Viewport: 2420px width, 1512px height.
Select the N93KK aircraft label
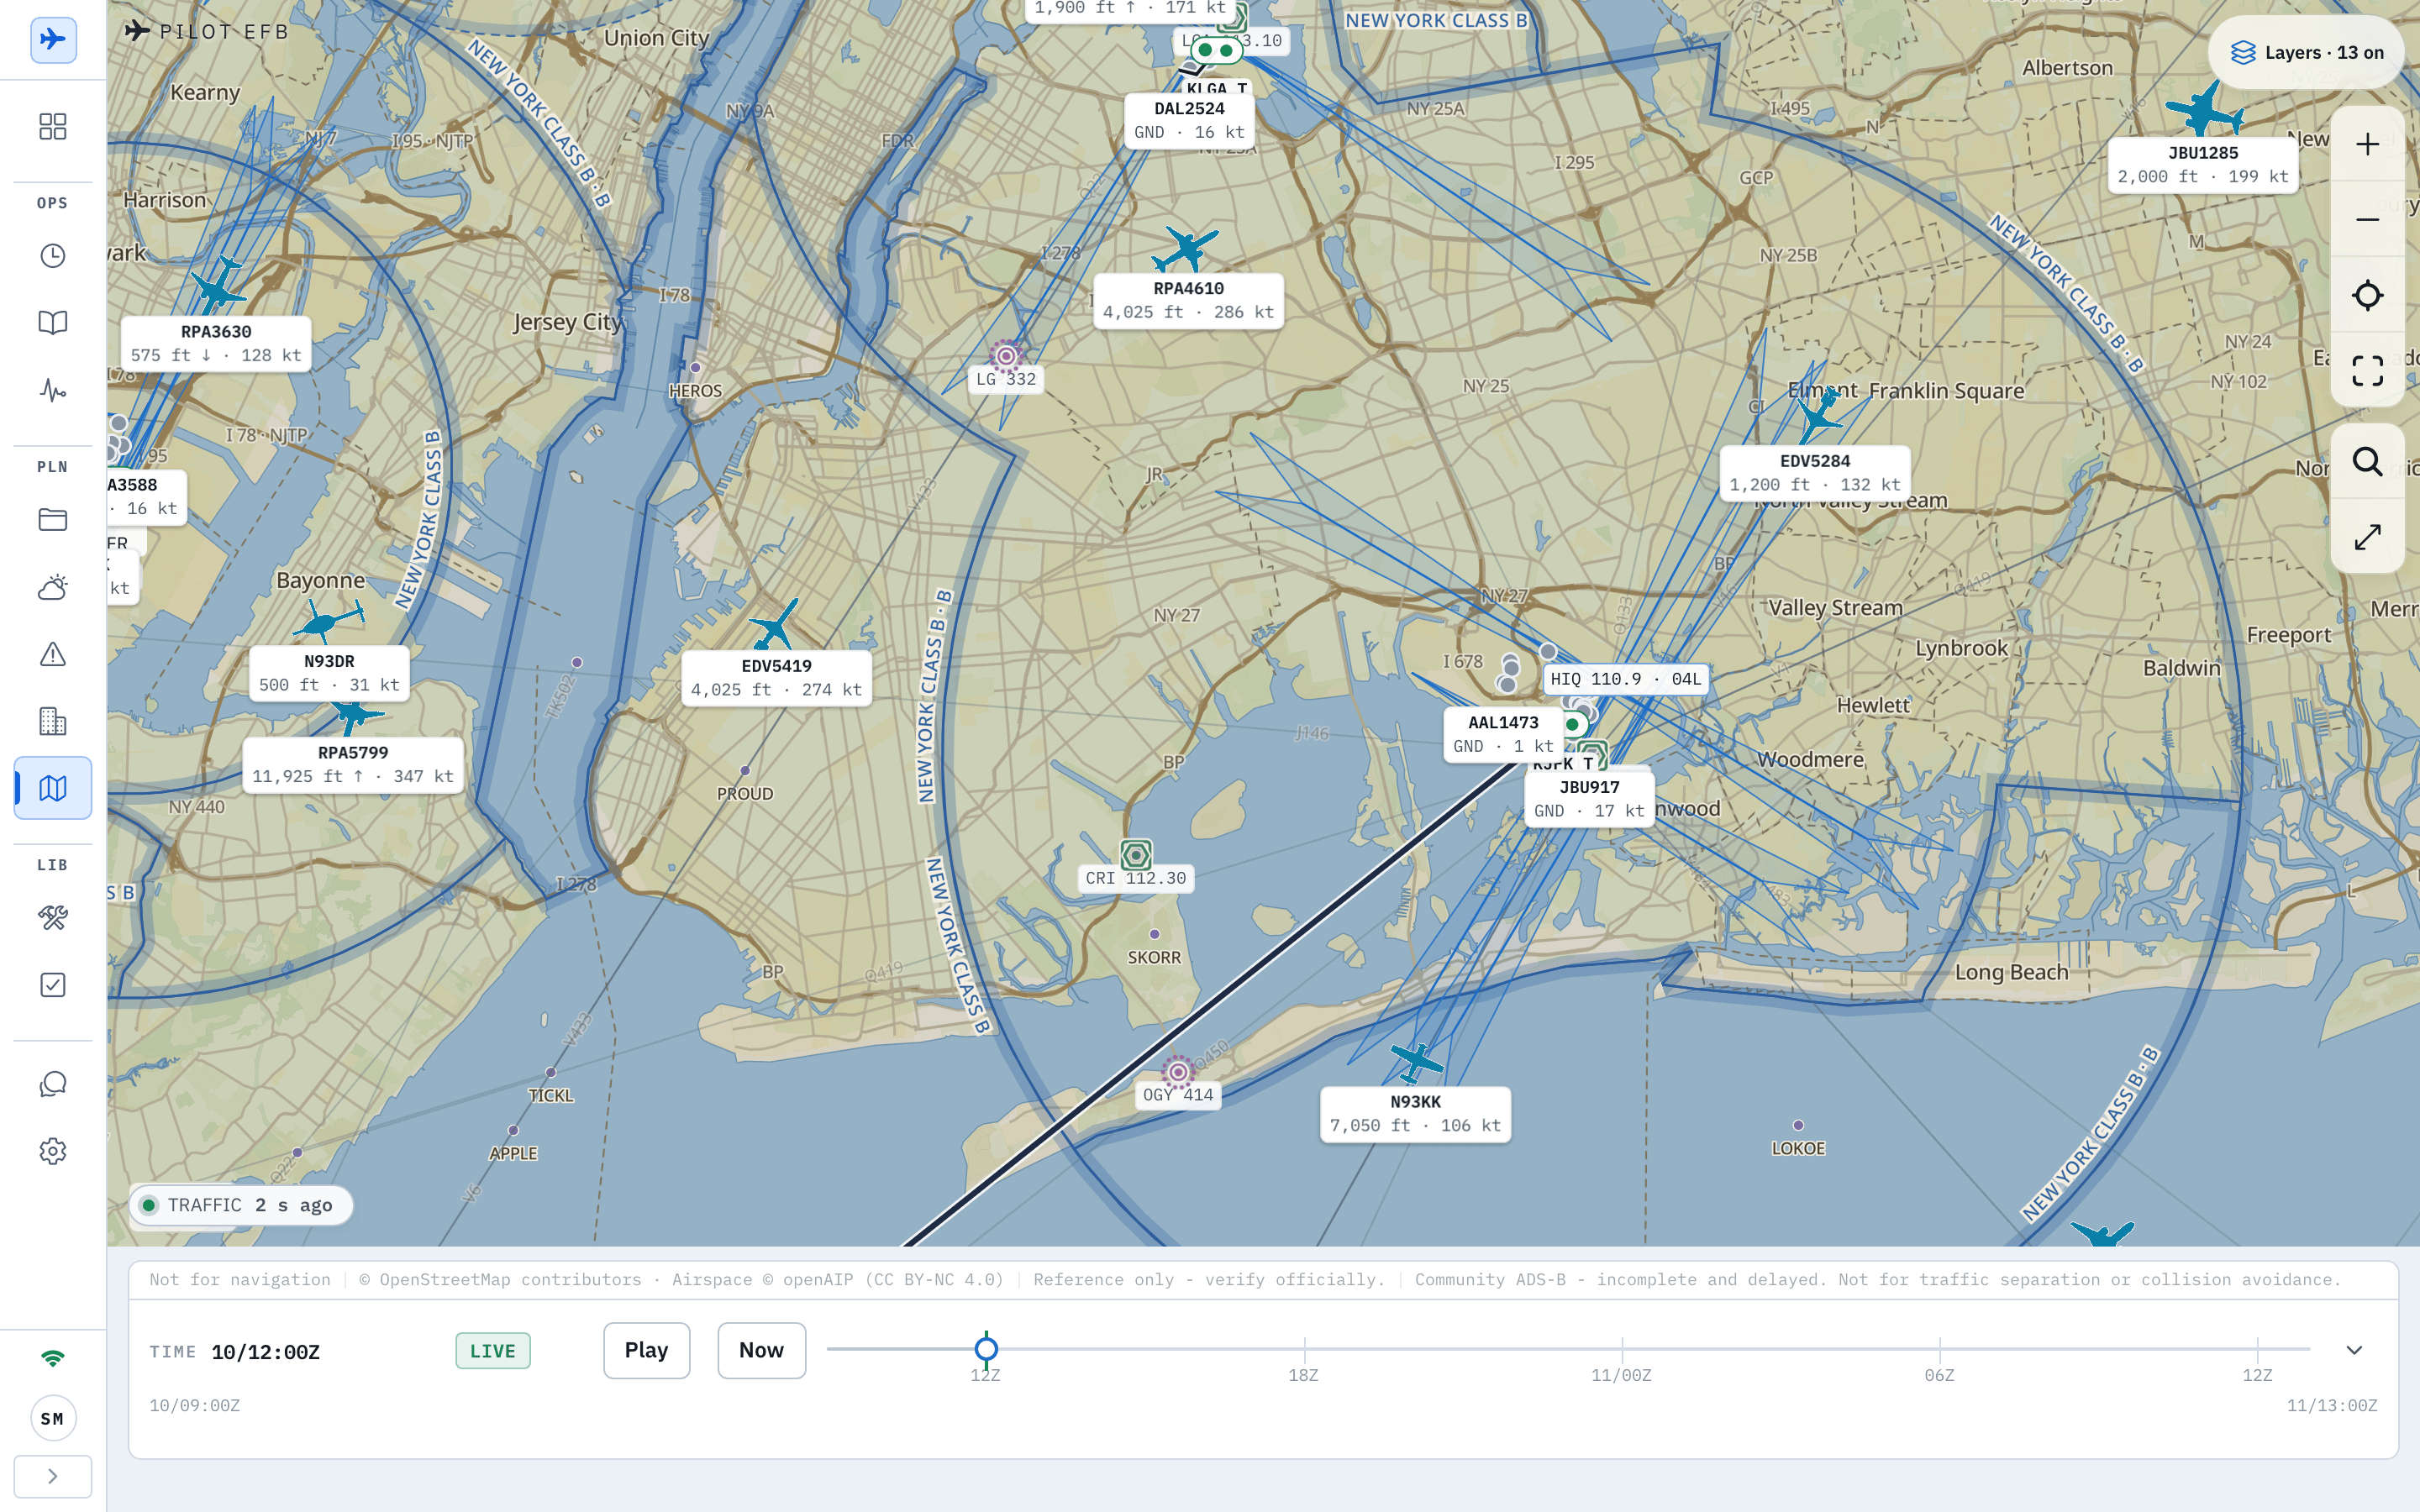1415,1114
